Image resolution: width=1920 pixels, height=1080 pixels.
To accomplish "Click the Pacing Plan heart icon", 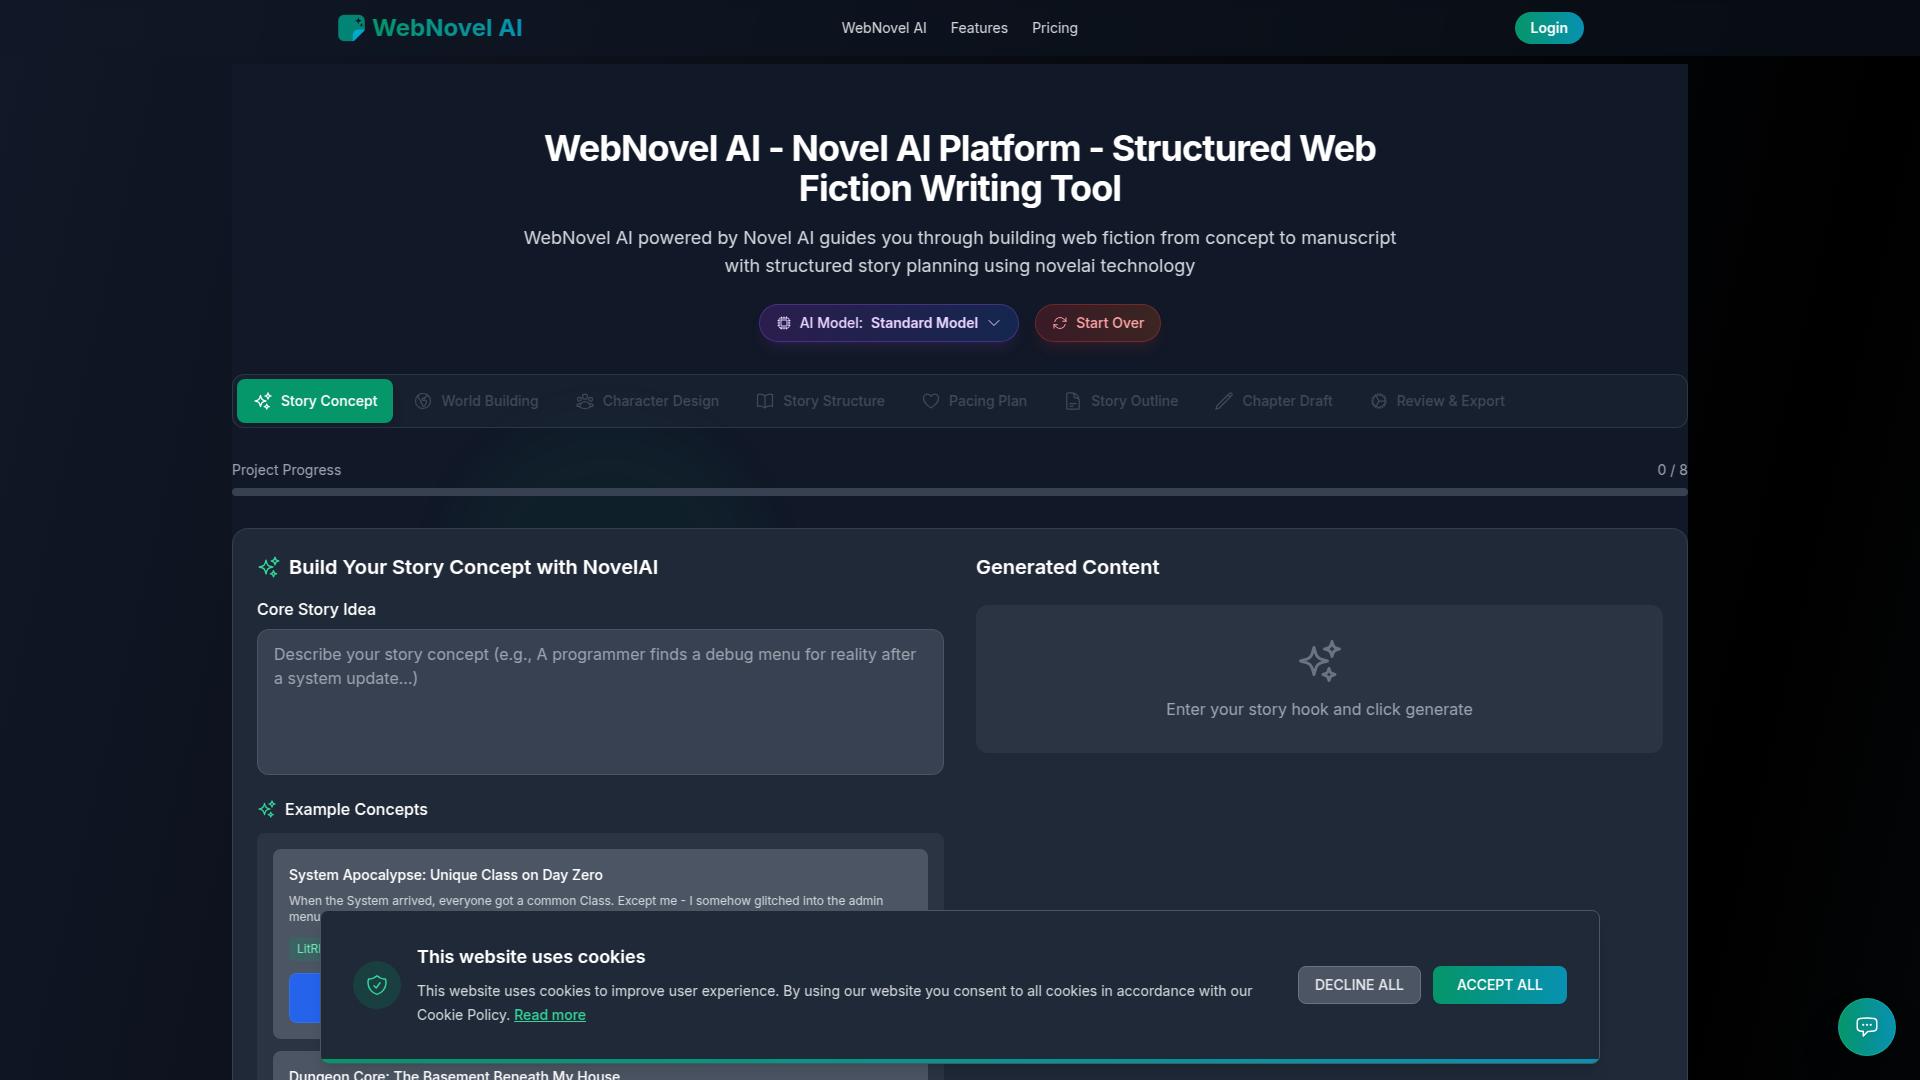I will pyautogui.click(x=931, y=401).
